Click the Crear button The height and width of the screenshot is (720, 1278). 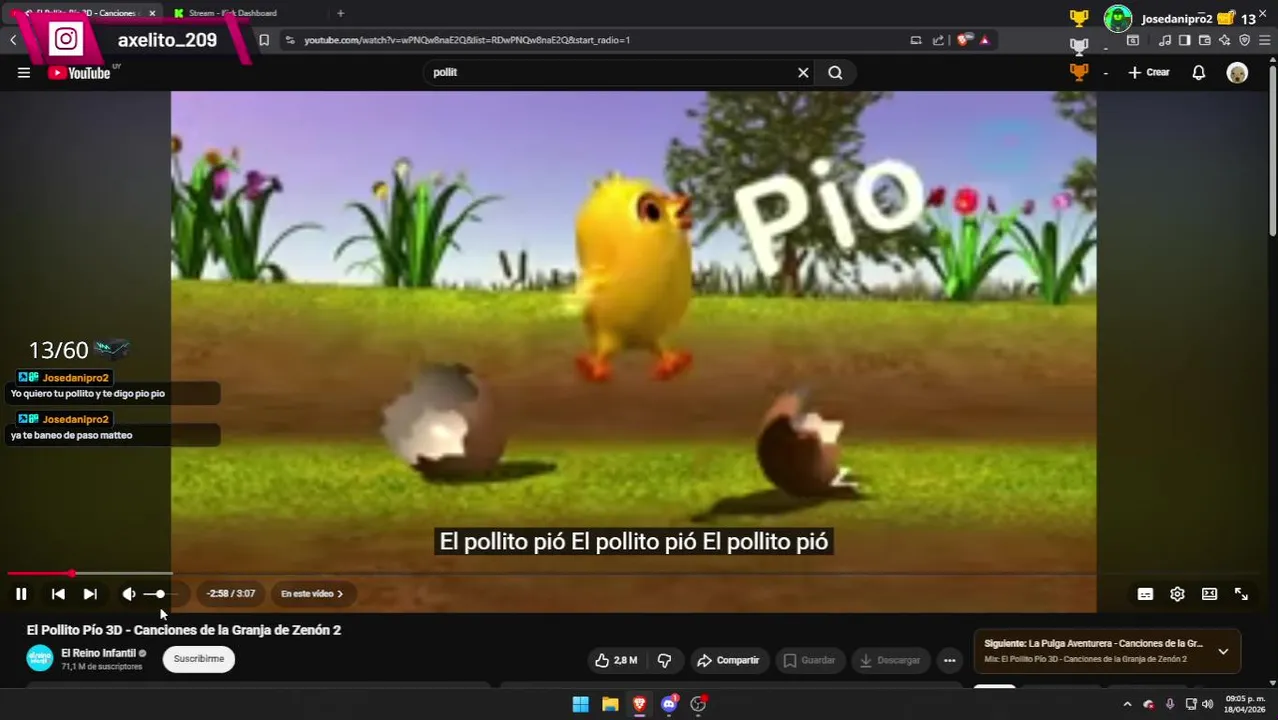pyautogui.click(x=1149, y=72)
